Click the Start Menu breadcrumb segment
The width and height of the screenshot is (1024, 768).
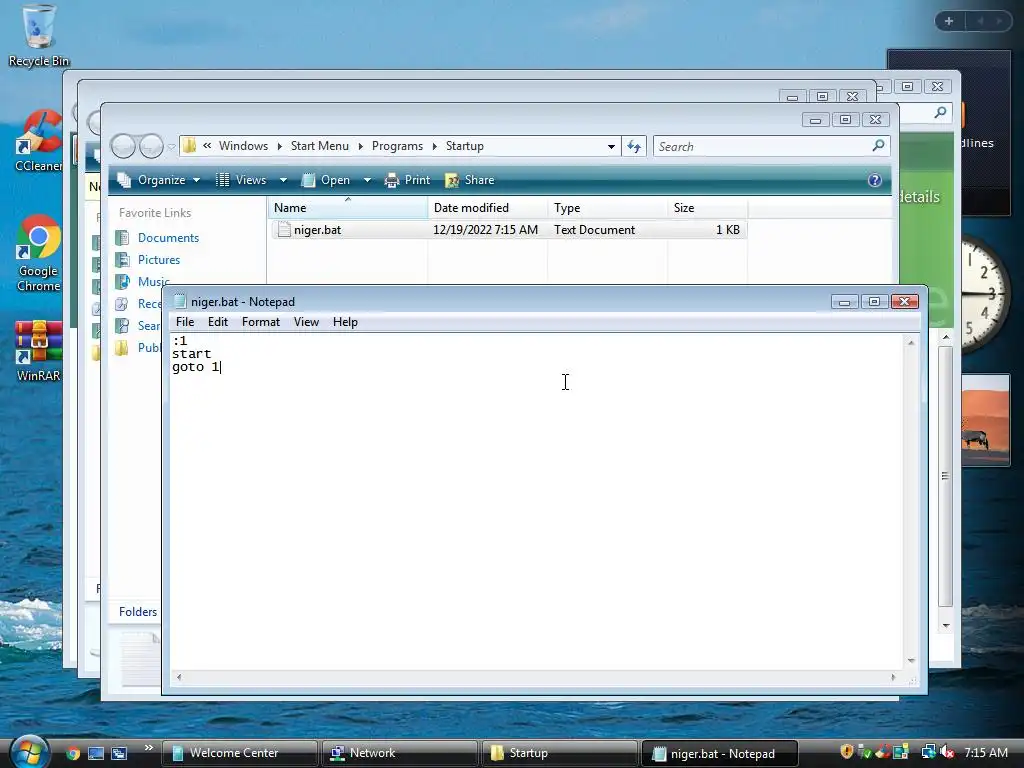coord(319,146)
